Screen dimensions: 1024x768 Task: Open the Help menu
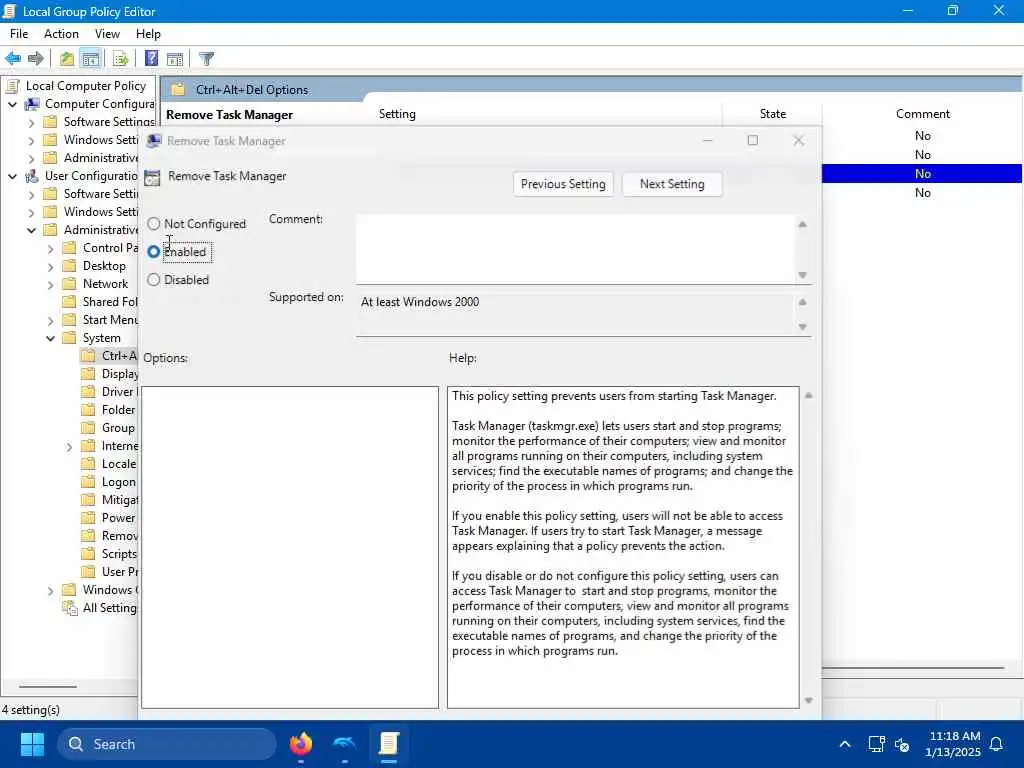tap(148, 34)
